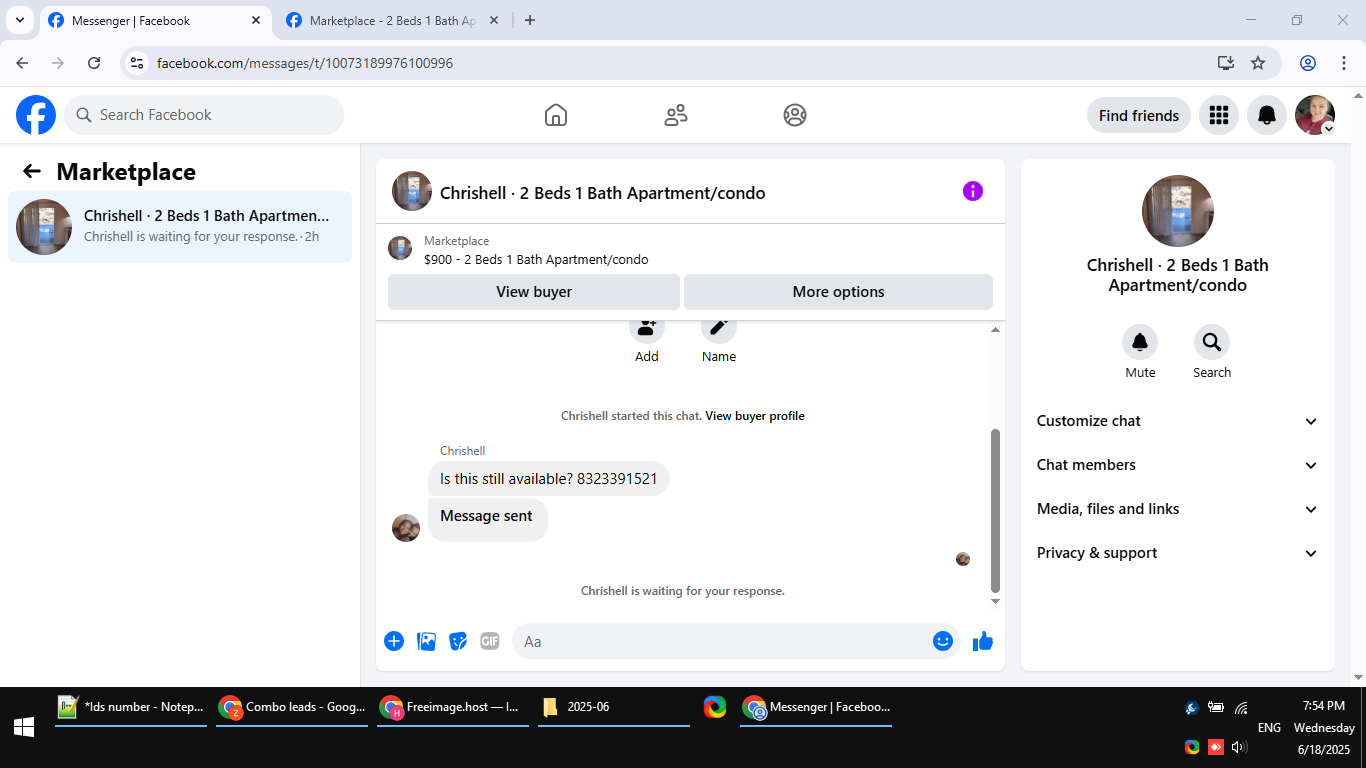Select the Chrishell conversation in the list

[180, 227]
